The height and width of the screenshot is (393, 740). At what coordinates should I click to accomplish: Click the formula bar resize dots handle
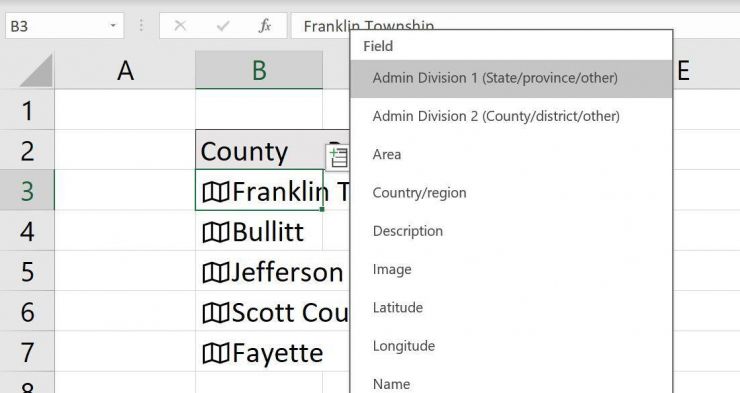click(x=141, y=25)
